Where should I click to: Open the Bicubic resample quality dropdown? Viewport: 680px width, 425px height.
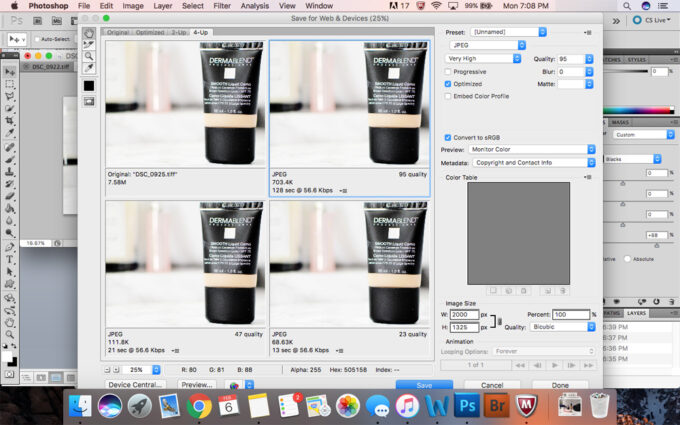(x=562, y=327)
